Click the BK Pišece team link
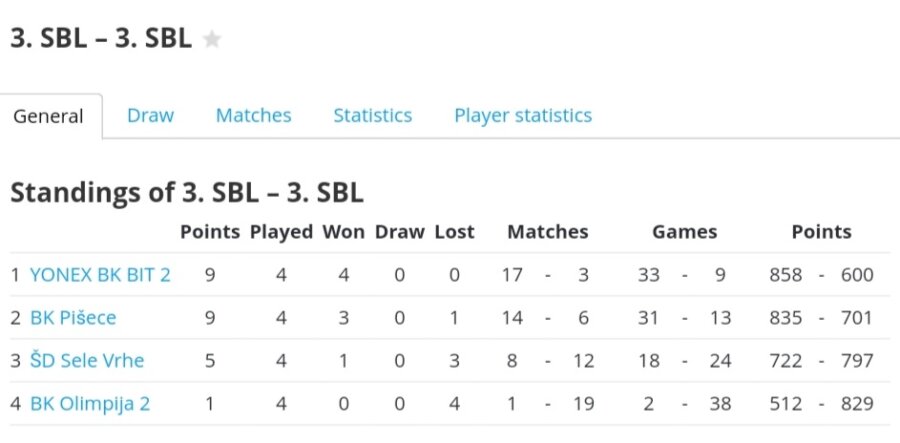The image size is (900, 443). (73, 318)
